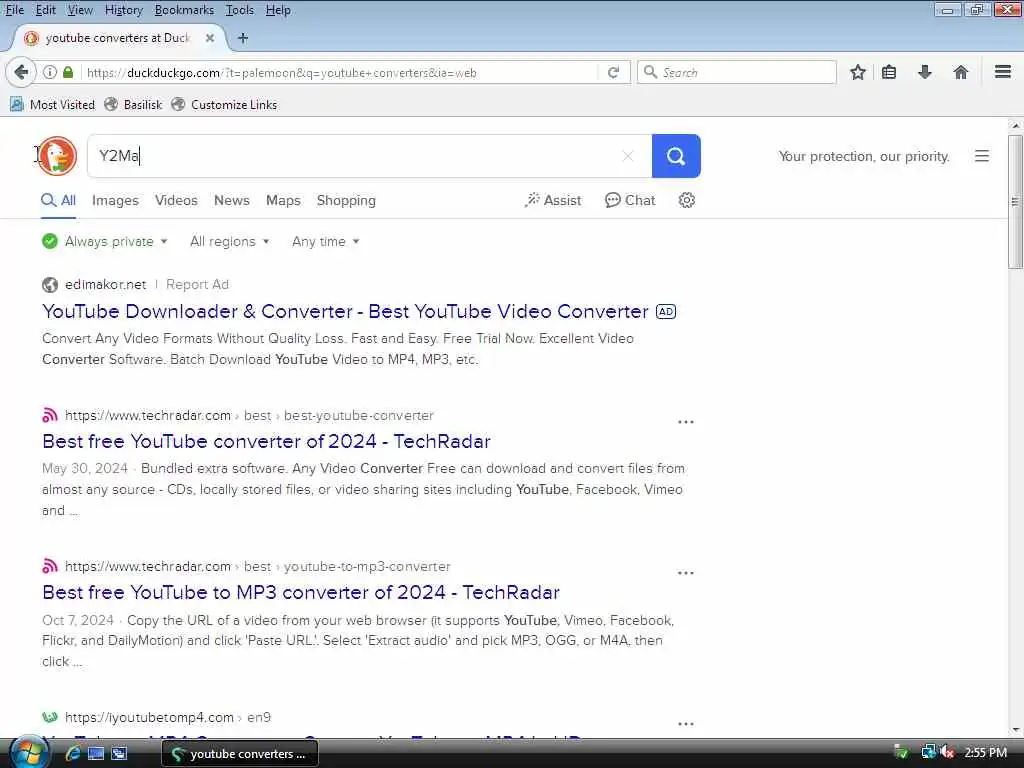Open Best free YouTube converter of 2024 link
Screen dimensions: 1024x768
(266, 441)
